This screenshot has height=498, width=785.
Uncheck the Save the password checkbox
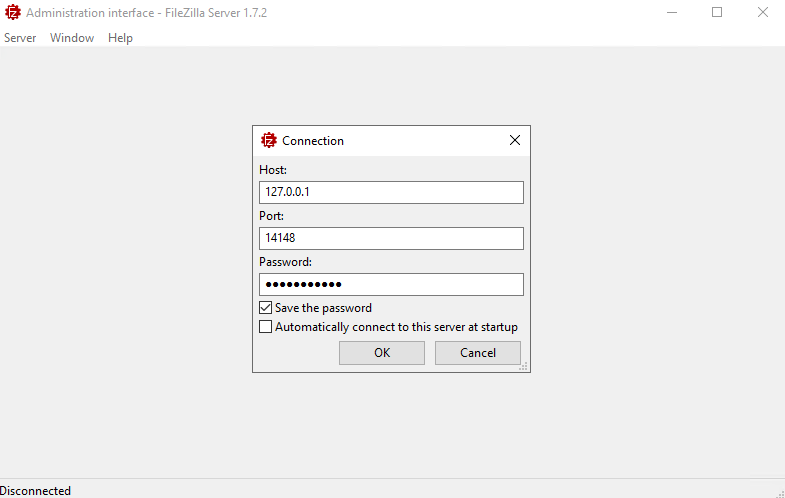pyautogui.click(x=266, y=308)
